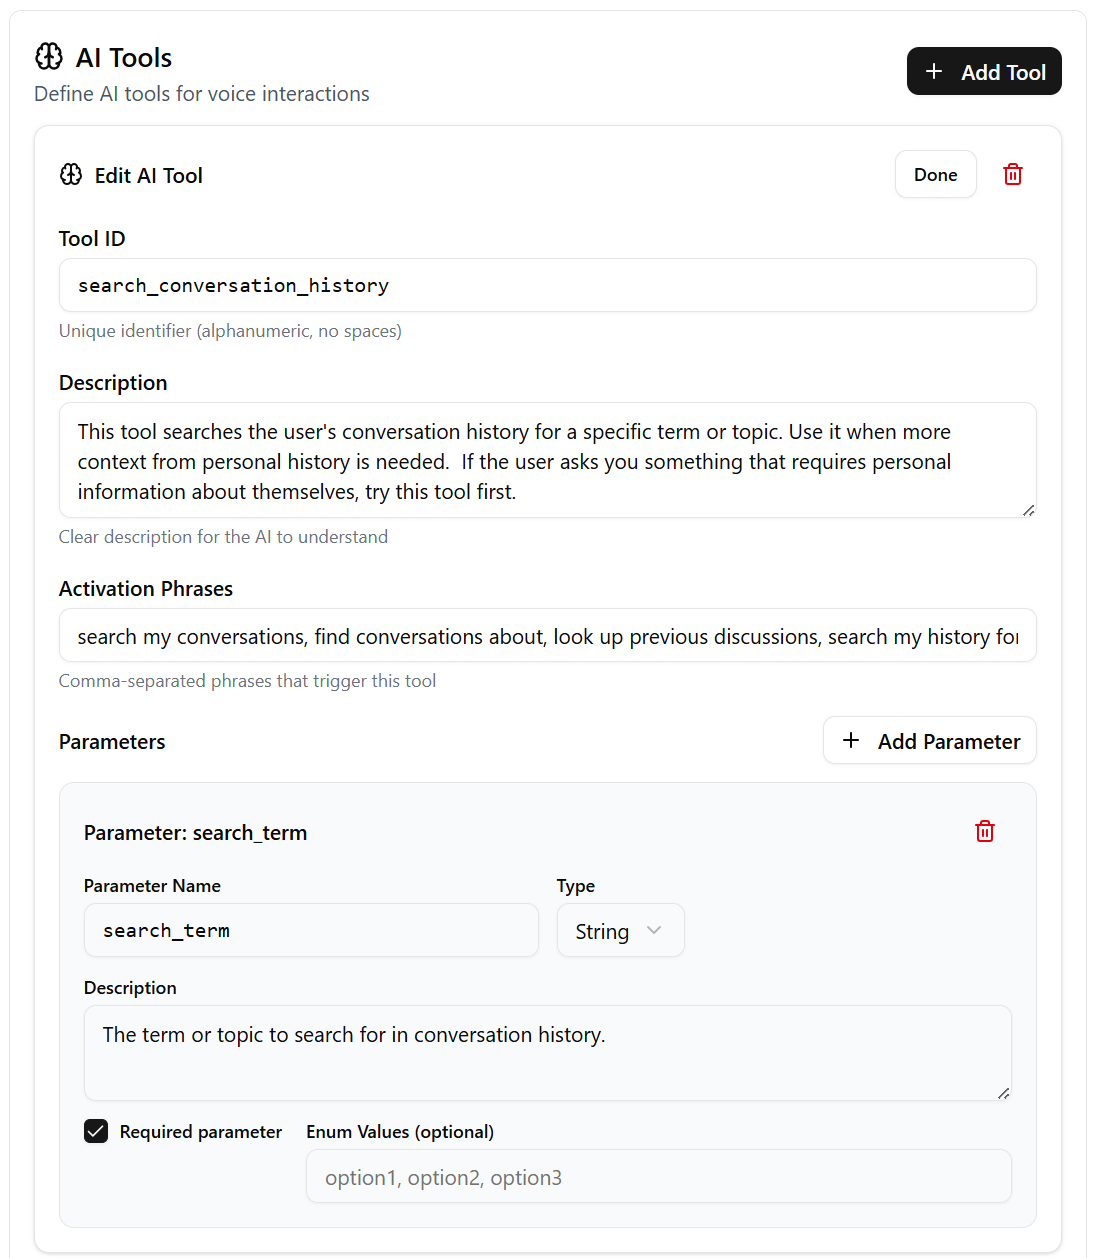Click inside the tool Description textarea

(547, 460)
